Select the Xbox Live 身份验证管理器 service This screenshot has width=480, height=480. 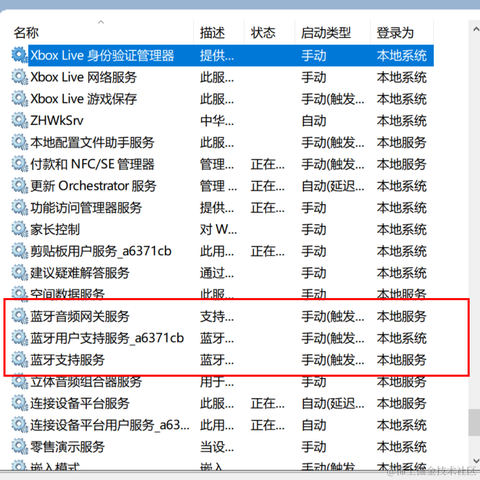pyautogui.click(x=102, y=55)
